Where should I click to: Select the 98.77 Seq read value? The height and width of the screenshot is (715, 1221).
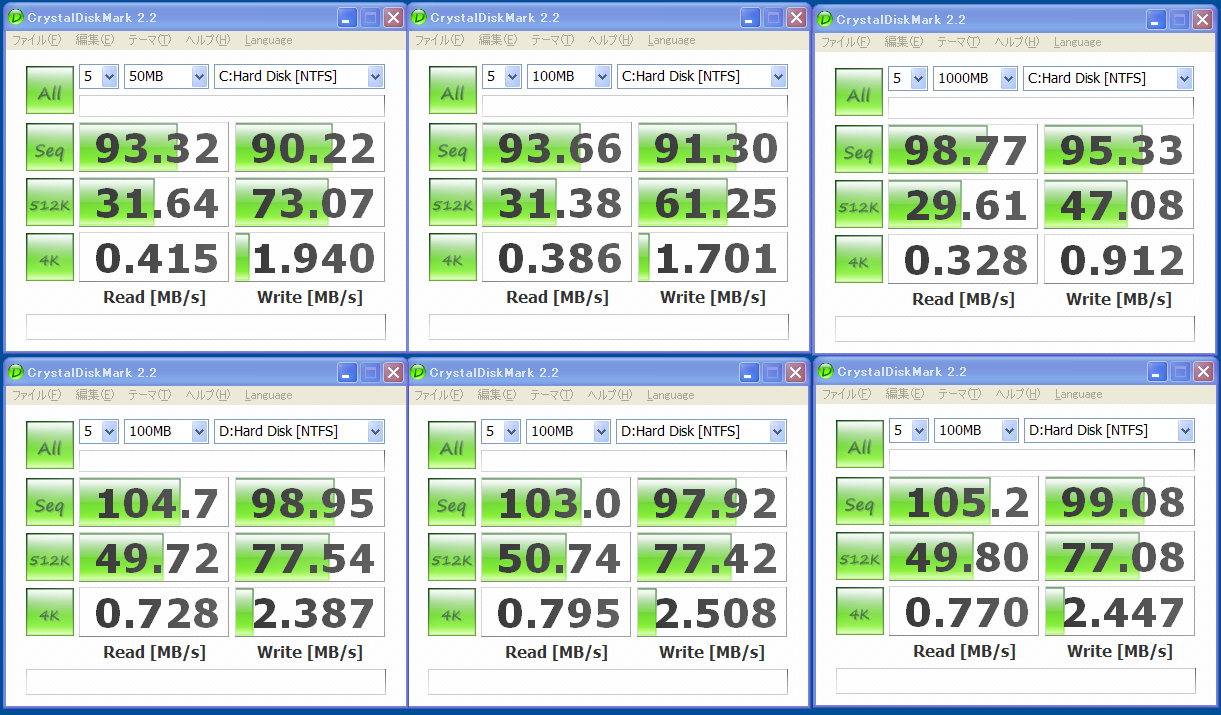pyautogui.click(x=963, y=150)
